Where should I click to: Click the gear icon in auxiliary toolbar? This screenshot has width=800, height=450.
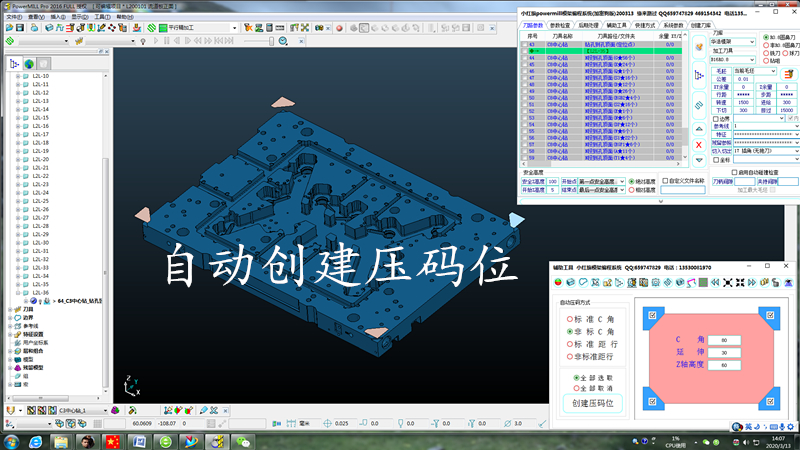point(656,282)
